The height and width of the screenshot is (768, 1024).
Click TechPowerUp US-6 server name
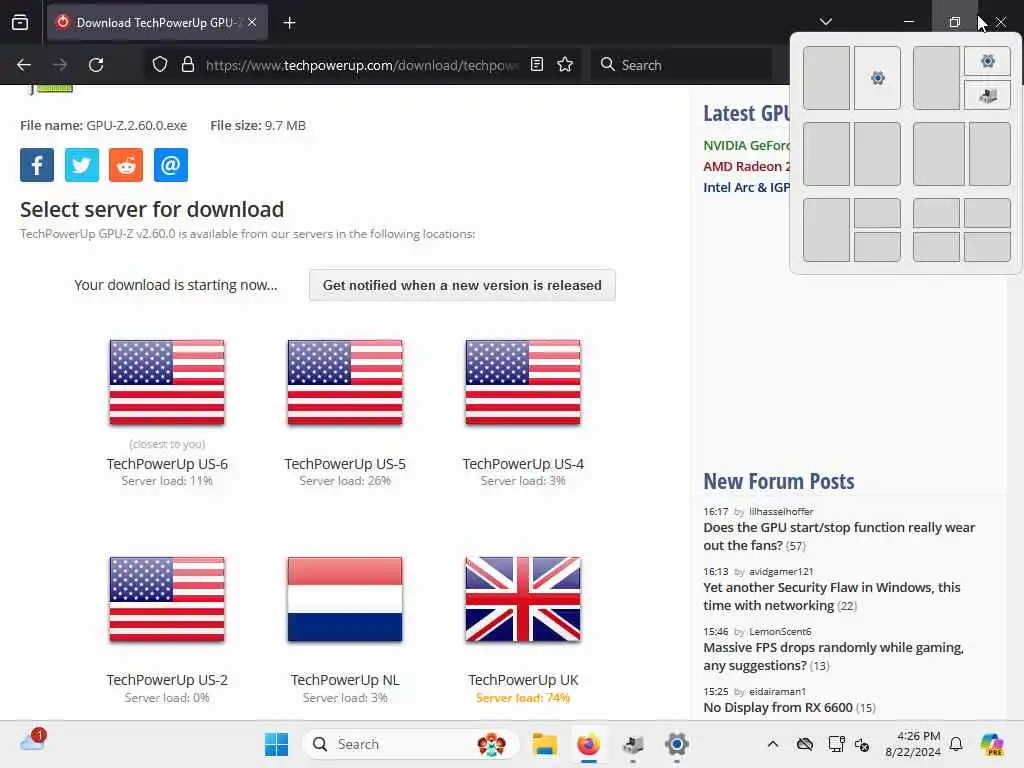167,464
